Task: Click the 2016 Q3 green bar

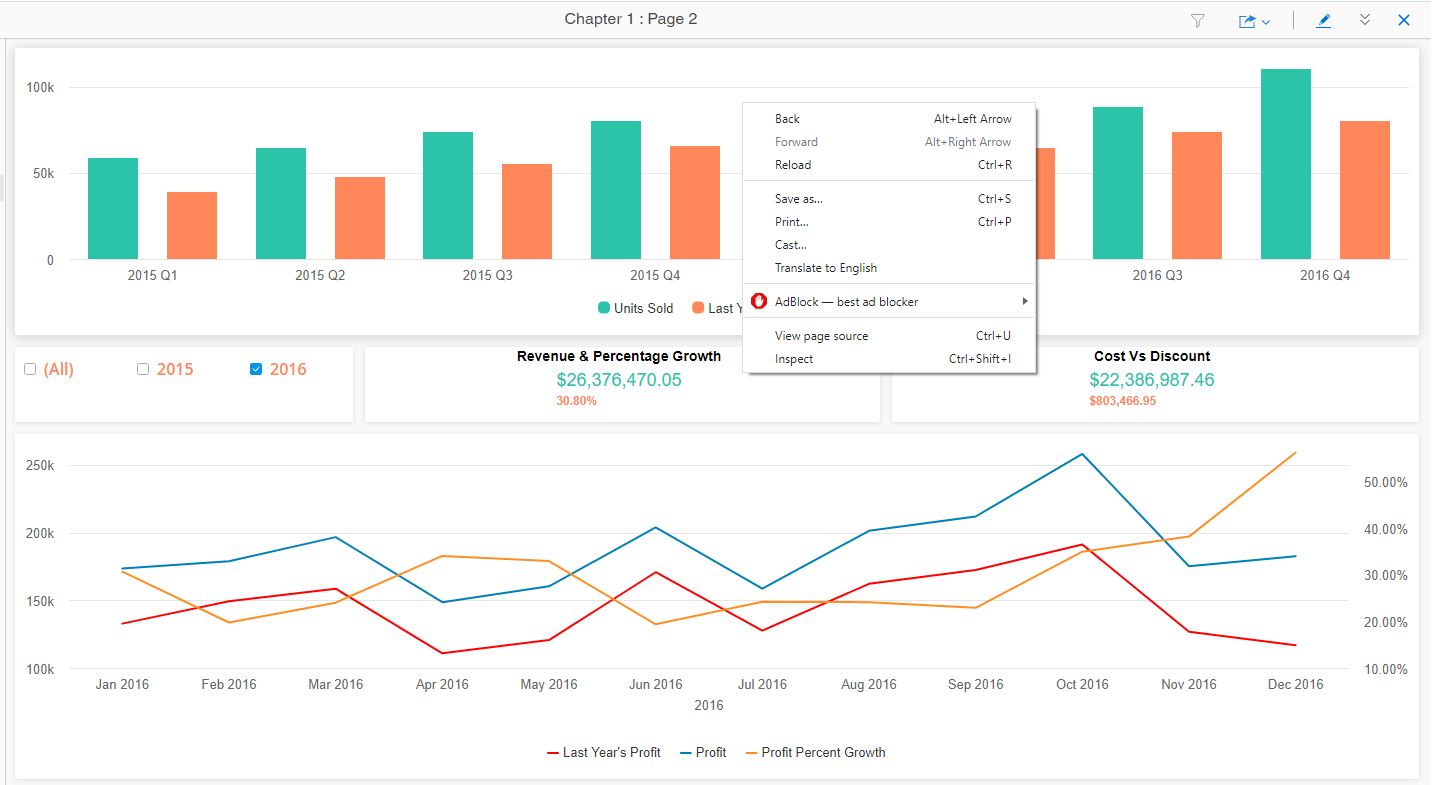Action: coord(1118,183)
